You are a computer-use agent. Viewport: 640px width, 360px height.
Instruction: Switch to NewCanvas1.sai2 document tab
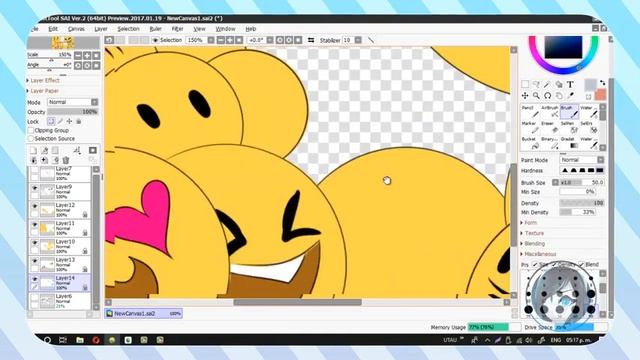[x=143, y=313]
